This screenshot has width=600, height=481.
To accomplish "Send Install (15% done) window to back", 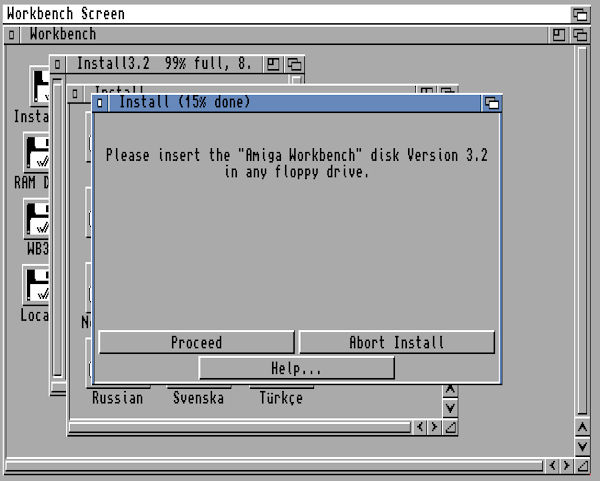I will click(x=491, y=103).
